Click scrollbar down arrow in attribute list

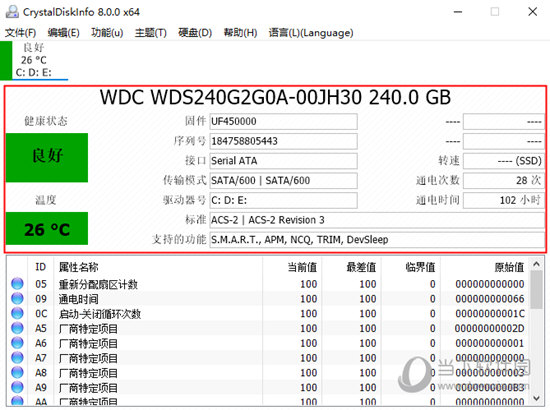coord(536,398)
